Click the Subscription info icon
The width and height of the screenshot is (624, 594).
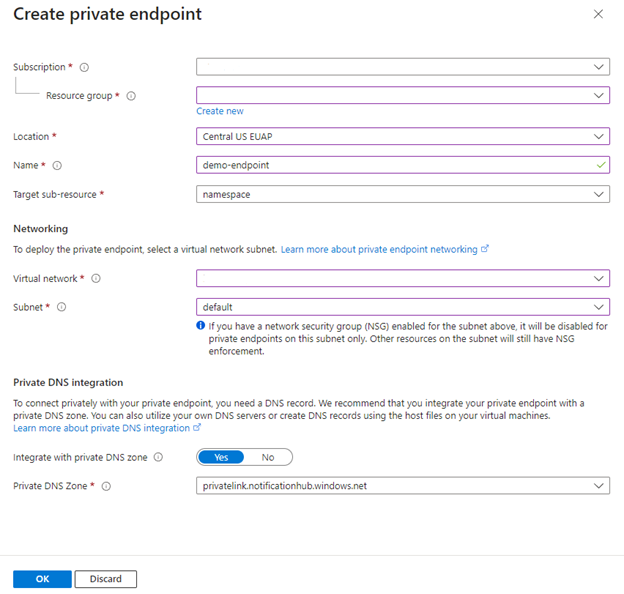pos(84,67)
